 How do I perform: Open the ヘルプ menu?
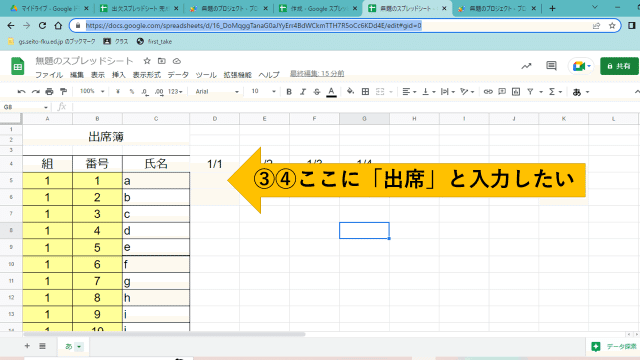[269, 75]
